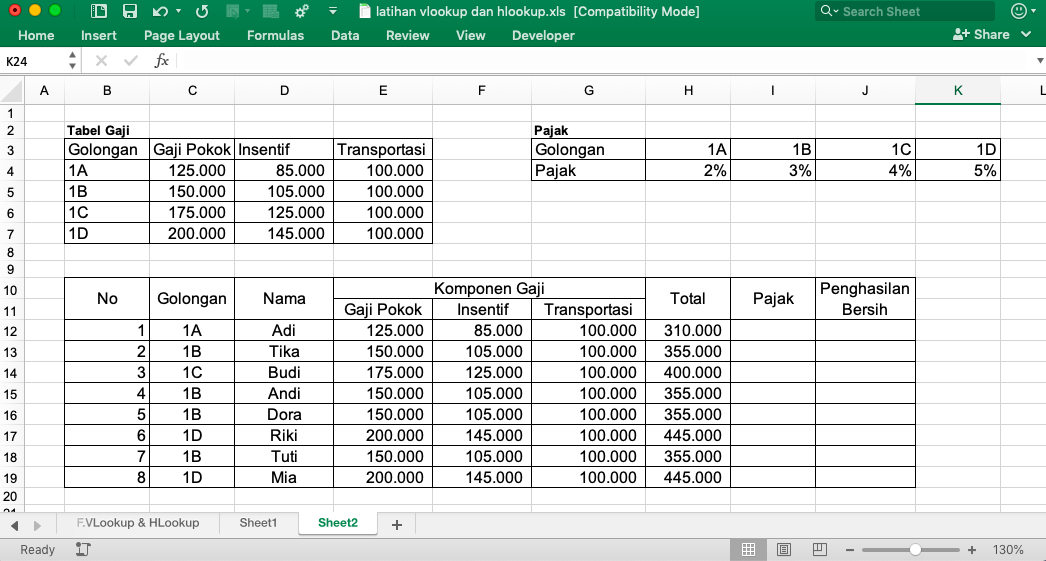
Task: Open the Data ribbon tab
Action: (345, 35)
